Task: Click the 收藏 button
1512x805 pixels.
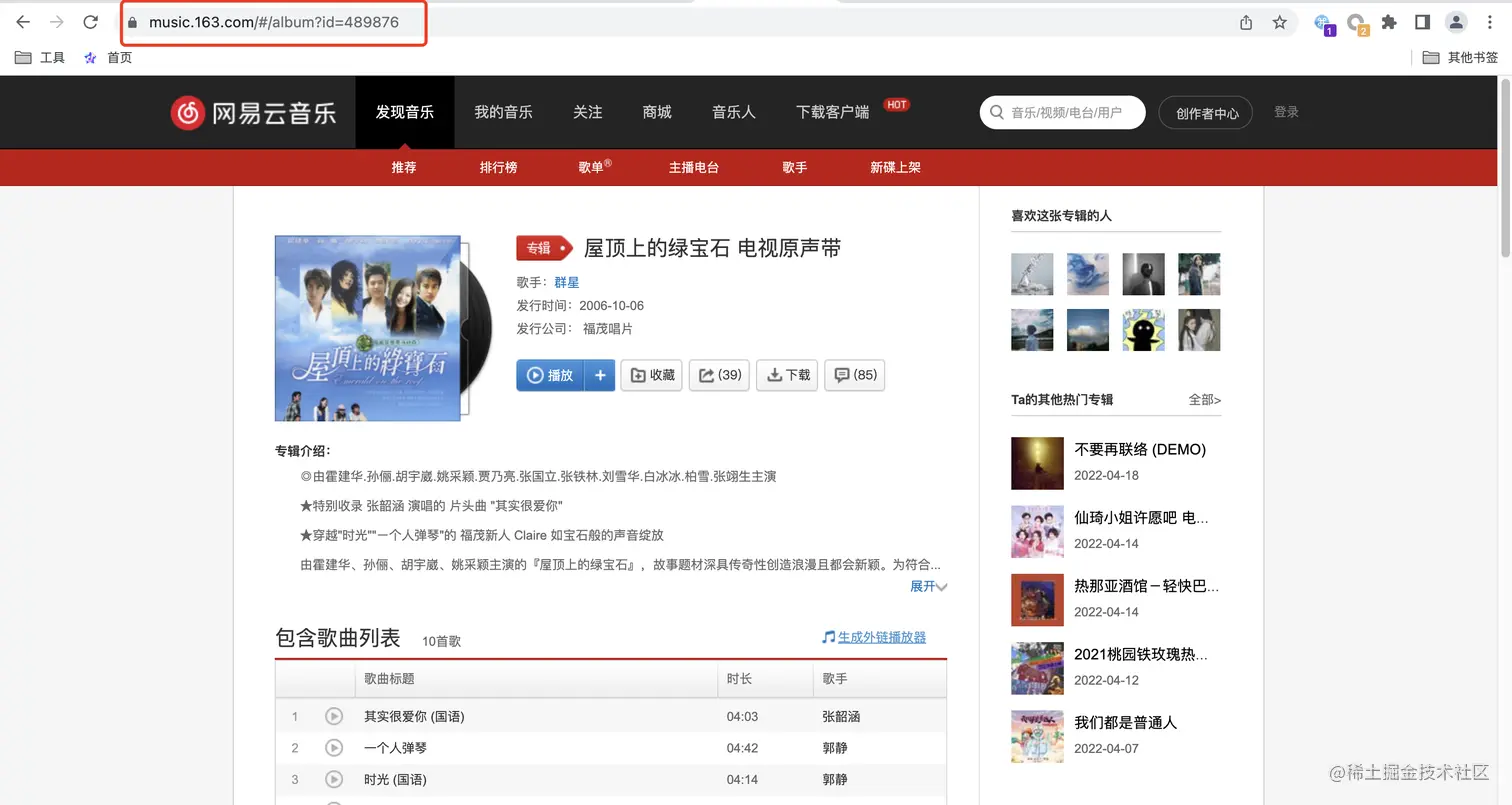Action: click(651, 375)
